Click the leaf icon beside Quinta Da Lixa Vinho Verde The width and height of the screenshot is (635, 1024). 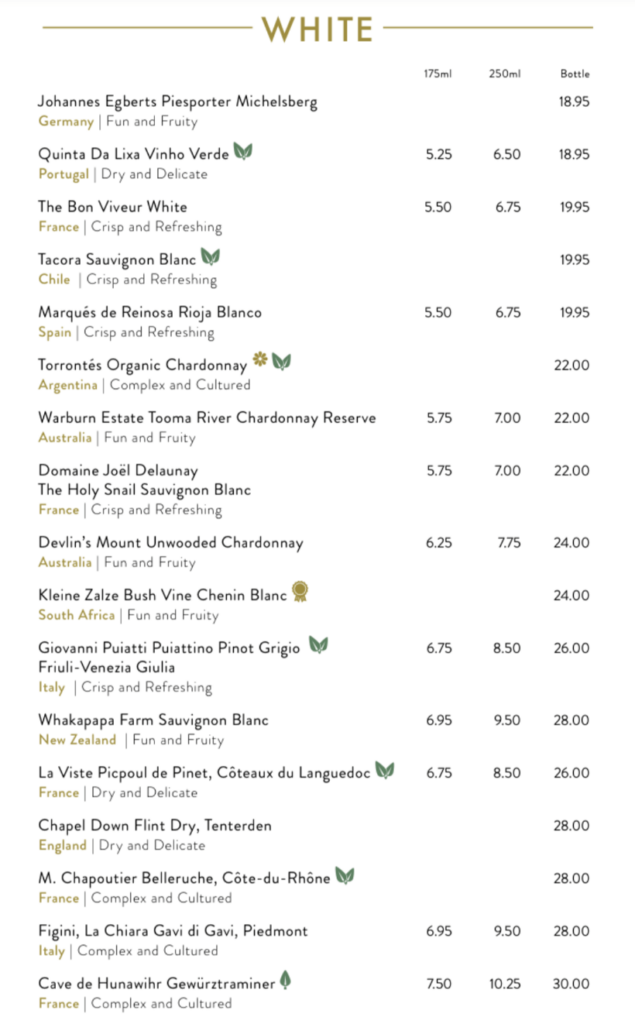[x=243, y=152]
